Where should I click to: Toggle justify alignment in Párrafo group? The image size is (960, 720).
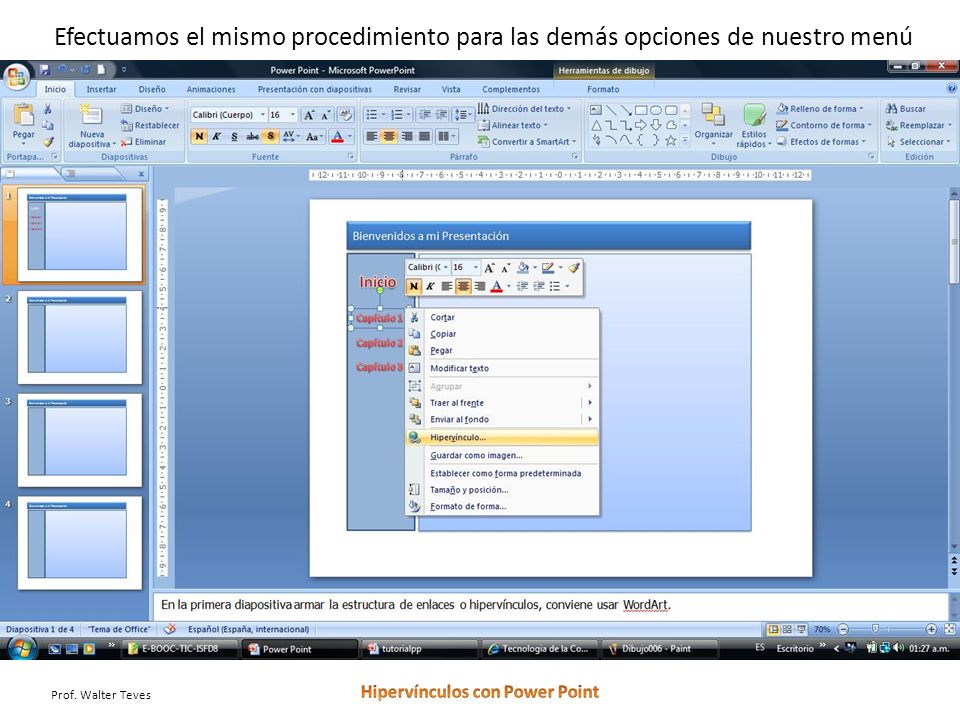pos(424,137)
